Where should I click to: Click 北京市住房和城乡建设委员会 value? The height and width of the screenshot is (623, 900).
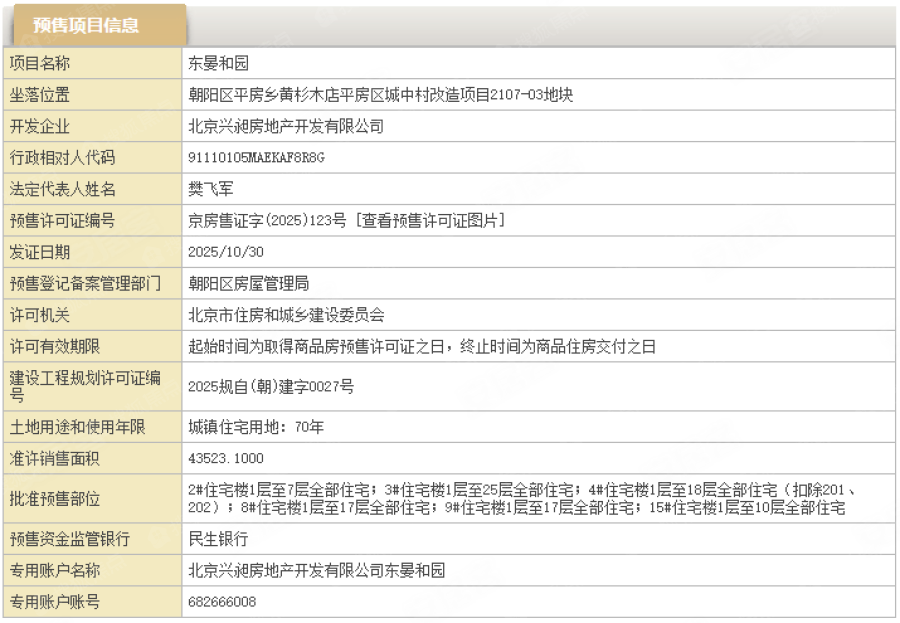coord(286,315)
